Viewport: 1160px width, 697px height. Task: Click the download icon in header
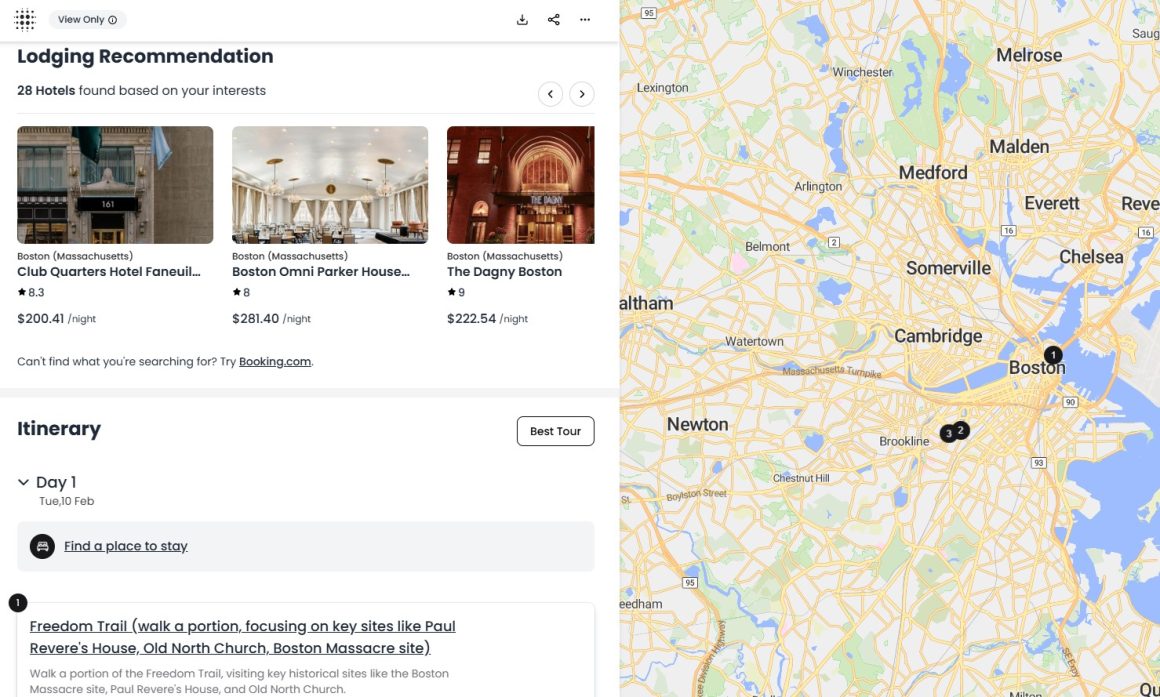pyautogui.click(x=522, y=20)
